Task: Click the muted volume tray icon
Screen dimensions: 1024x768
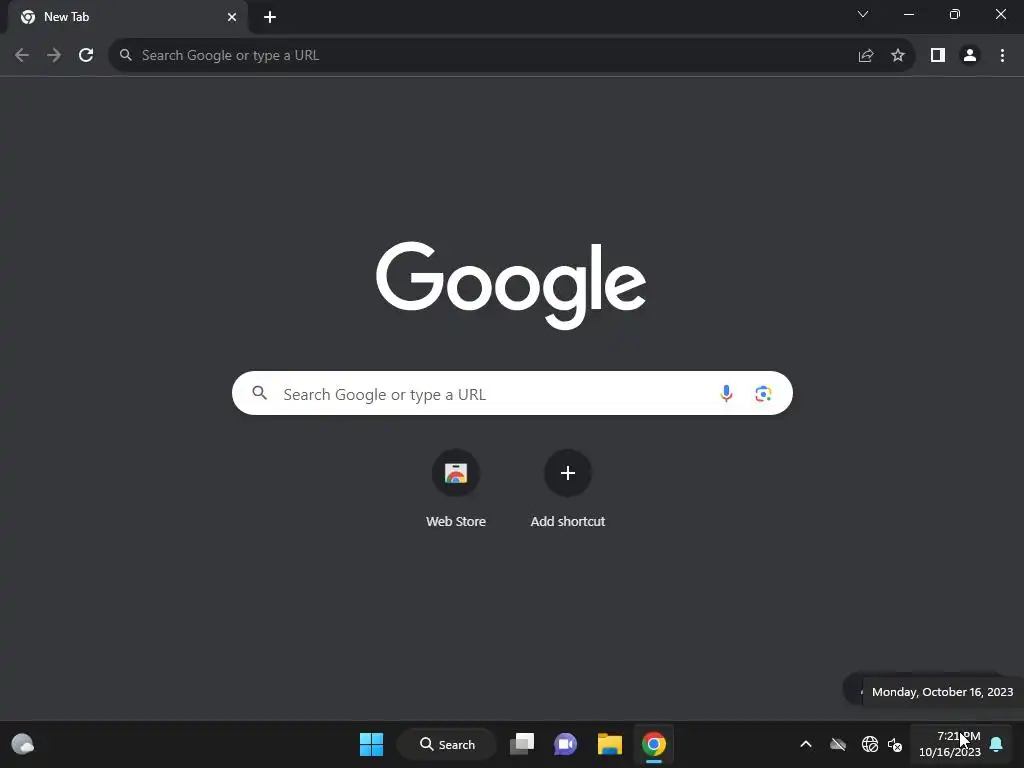Action: 895,744
